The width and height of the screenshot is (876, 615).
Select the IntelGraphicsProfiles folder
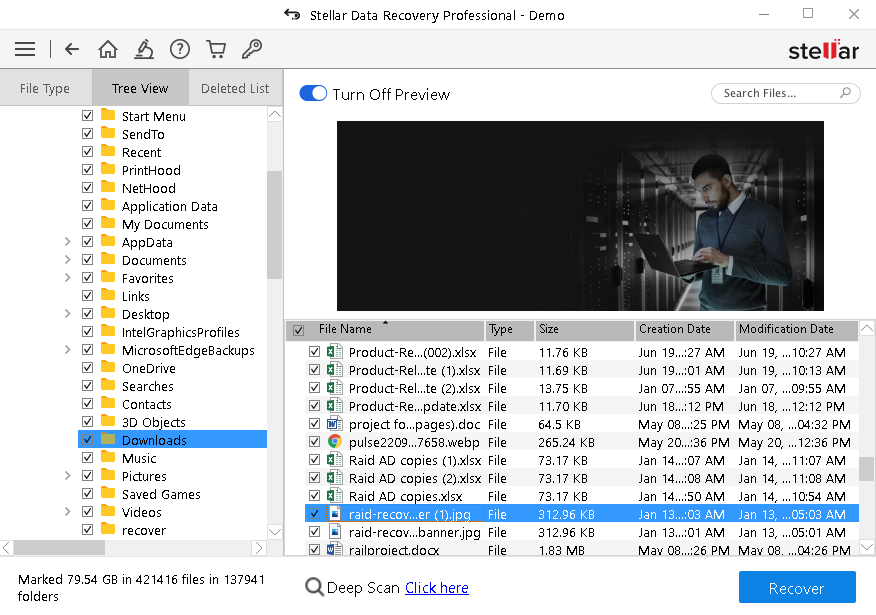pos(180,332)
